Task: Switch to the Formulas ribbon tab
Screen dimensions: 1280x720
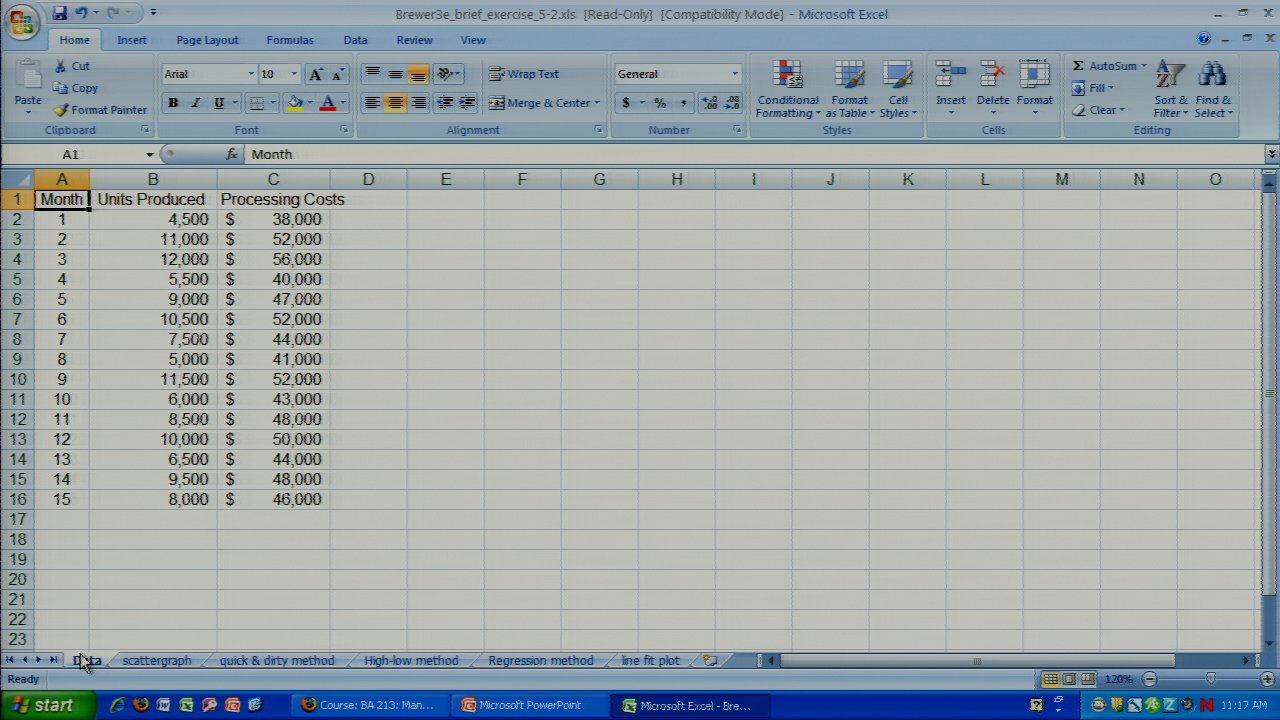Action: pyautogui.click(x=289, y=40)
